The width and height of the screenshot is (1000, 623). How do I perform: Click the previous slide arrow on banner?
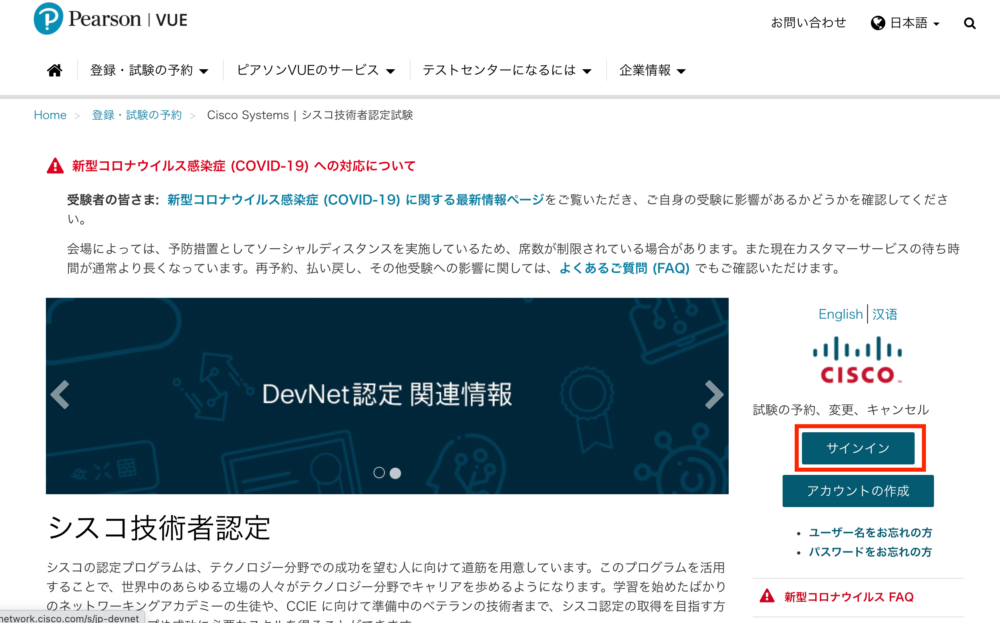[x=60, y=395]
